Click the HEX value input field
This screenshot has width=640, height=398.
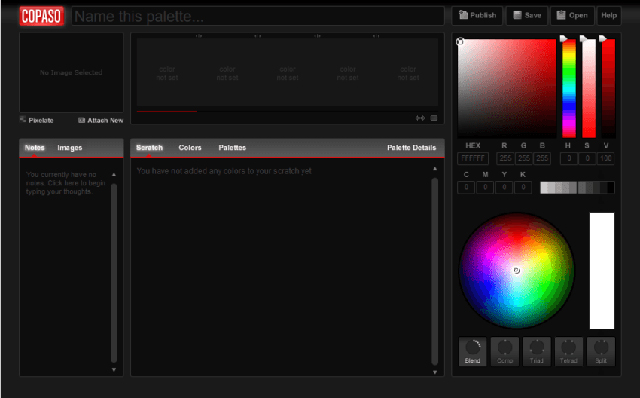473,158
